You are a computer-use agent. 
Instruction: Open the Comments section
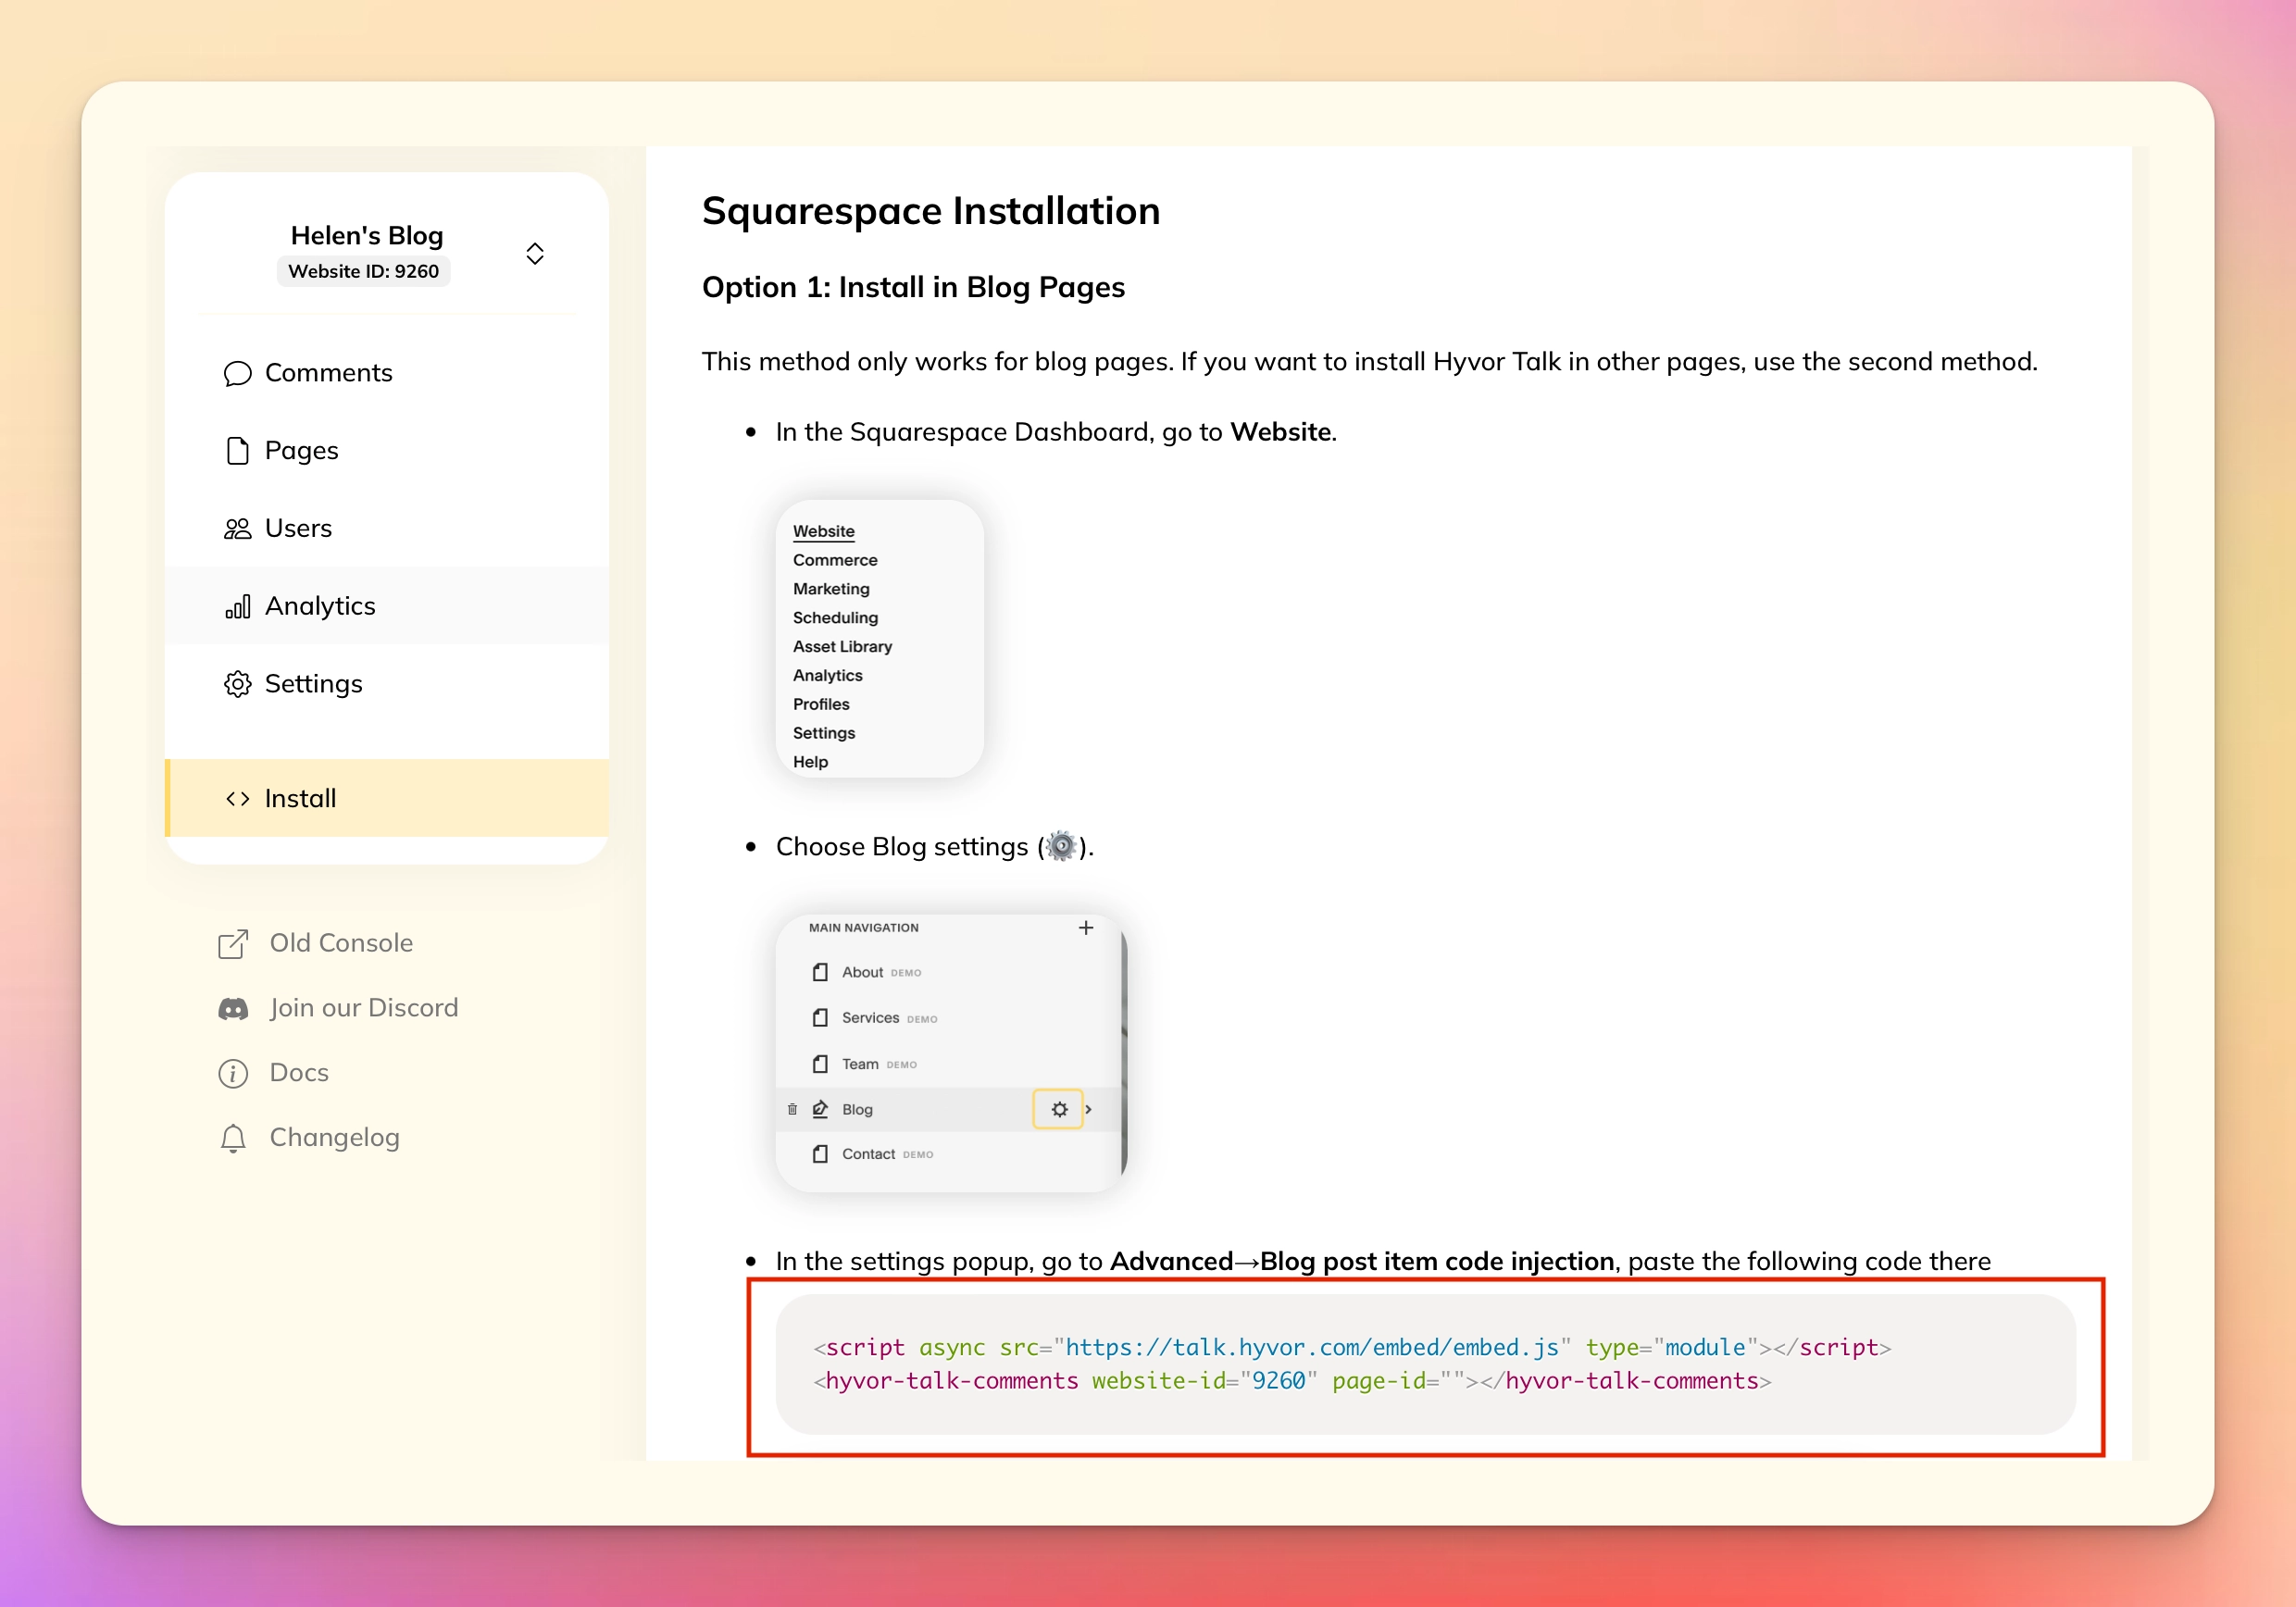[387, 373]
